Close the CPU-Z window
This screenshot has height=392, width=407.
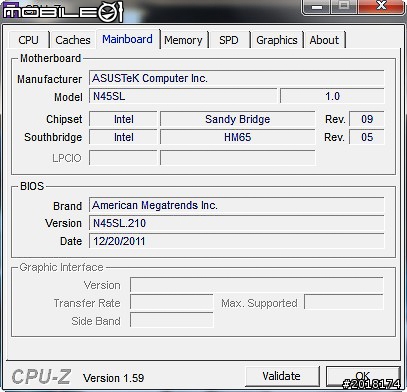381,6
